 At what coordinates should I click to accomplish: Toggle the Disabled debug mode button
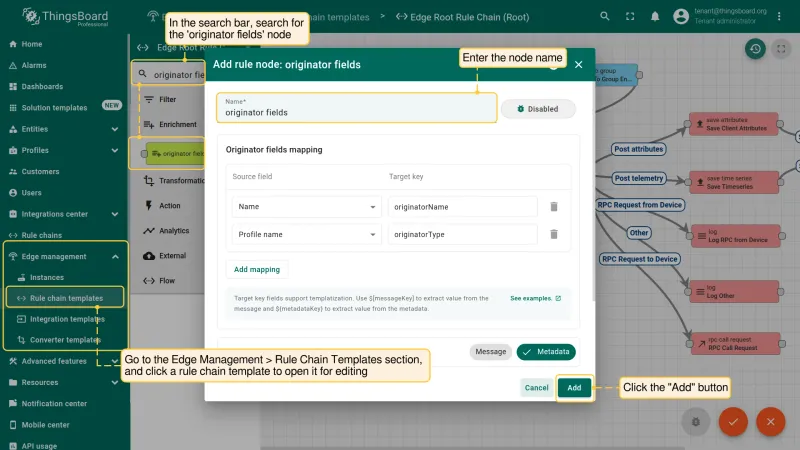pos(538,109)
